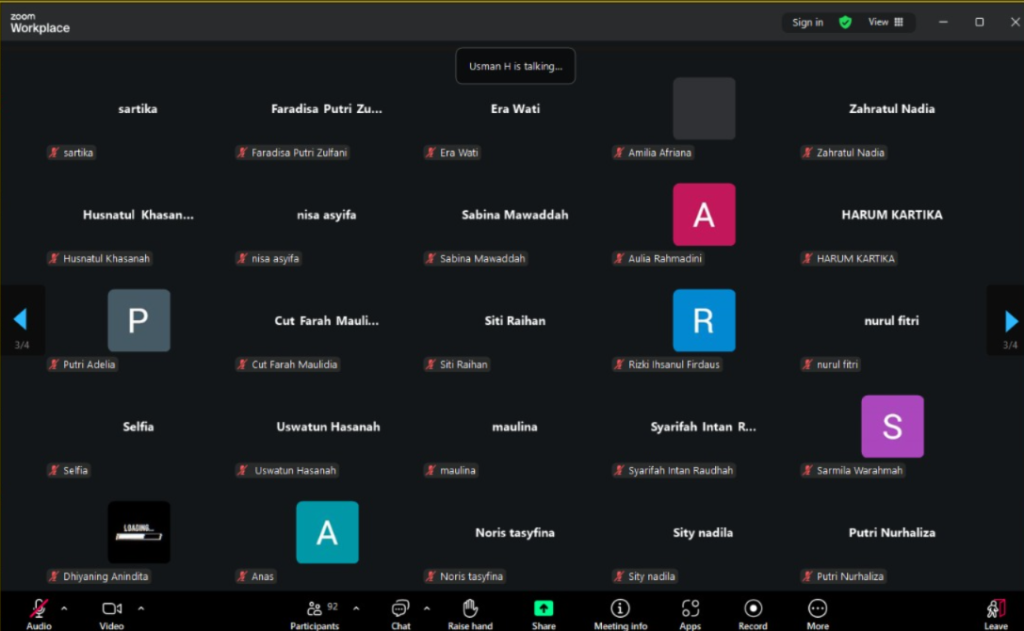
Task: Click muted mic icon beside HARUM KARTIKA label
Action: [x=807, y=258]
